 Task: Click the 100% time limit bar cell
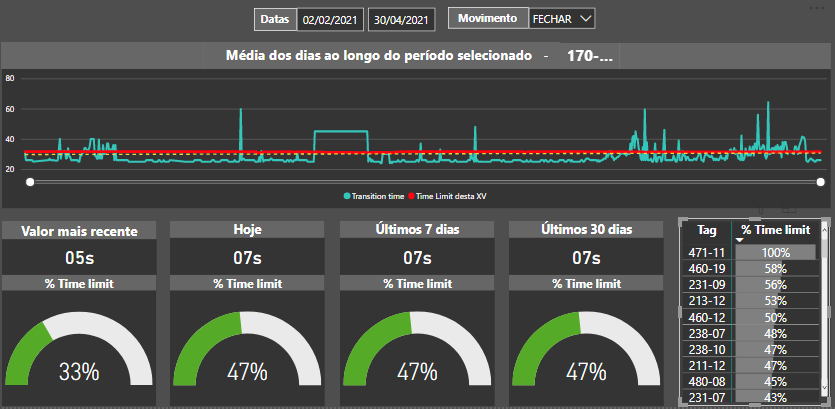point(775,252)
